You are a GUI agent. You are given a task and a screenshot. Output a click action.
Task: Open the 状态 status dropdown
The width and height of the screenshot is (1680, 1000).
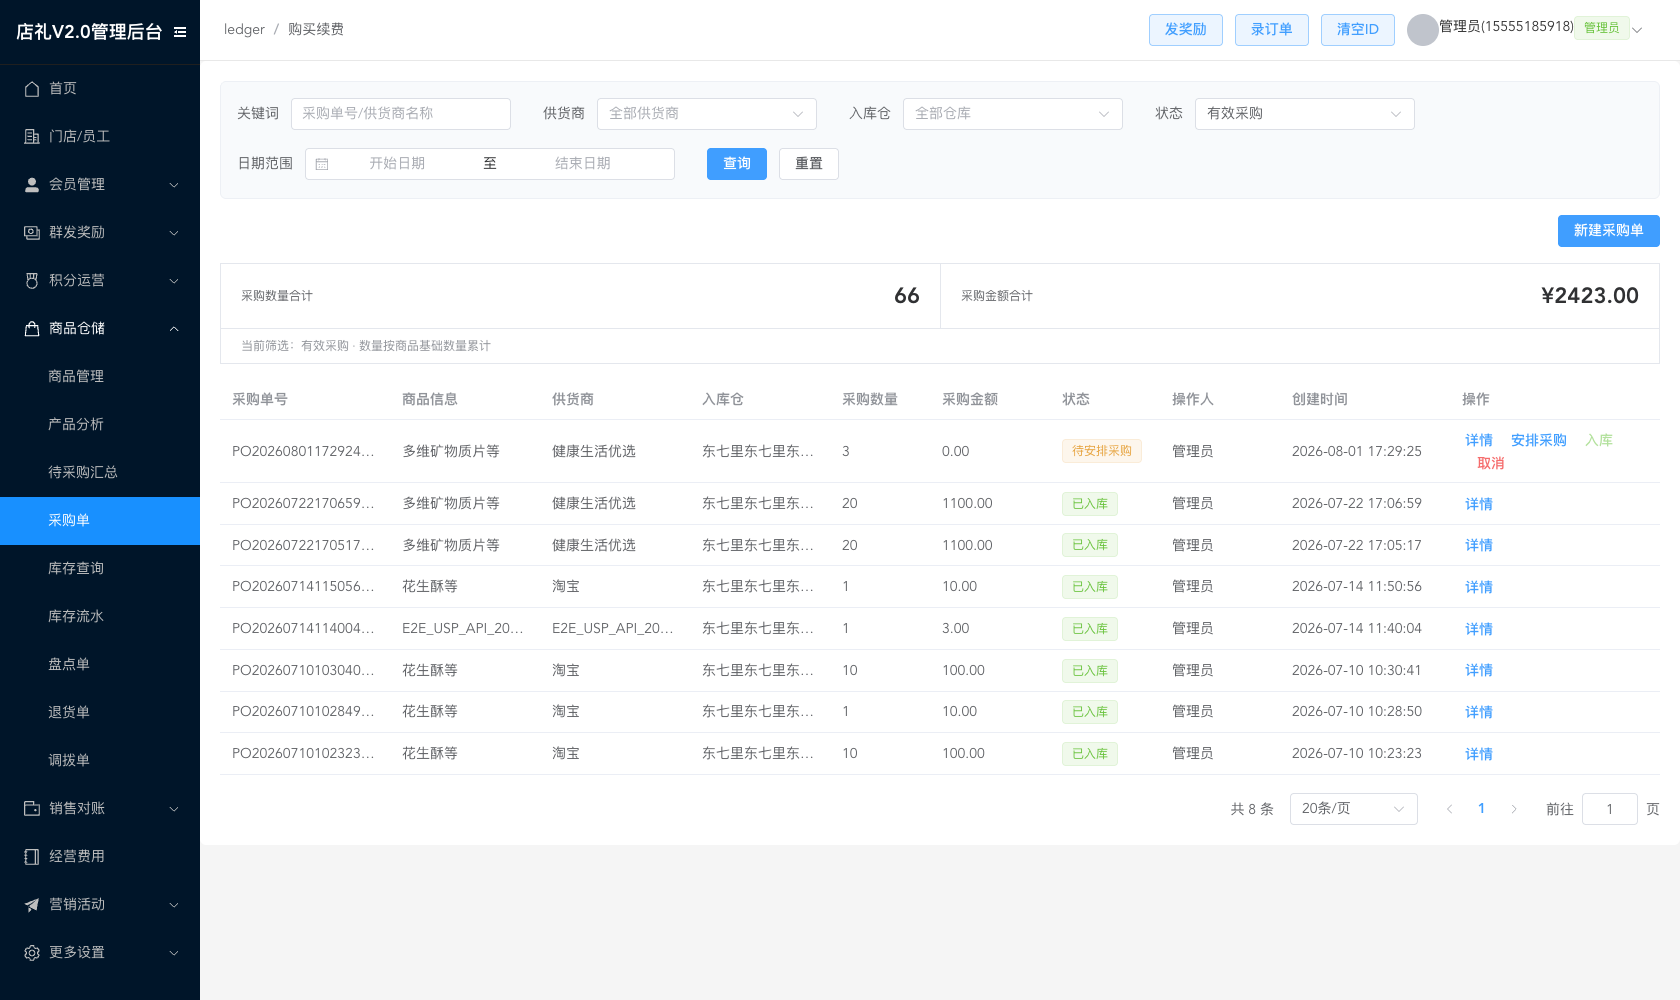tap(1305, 114)
